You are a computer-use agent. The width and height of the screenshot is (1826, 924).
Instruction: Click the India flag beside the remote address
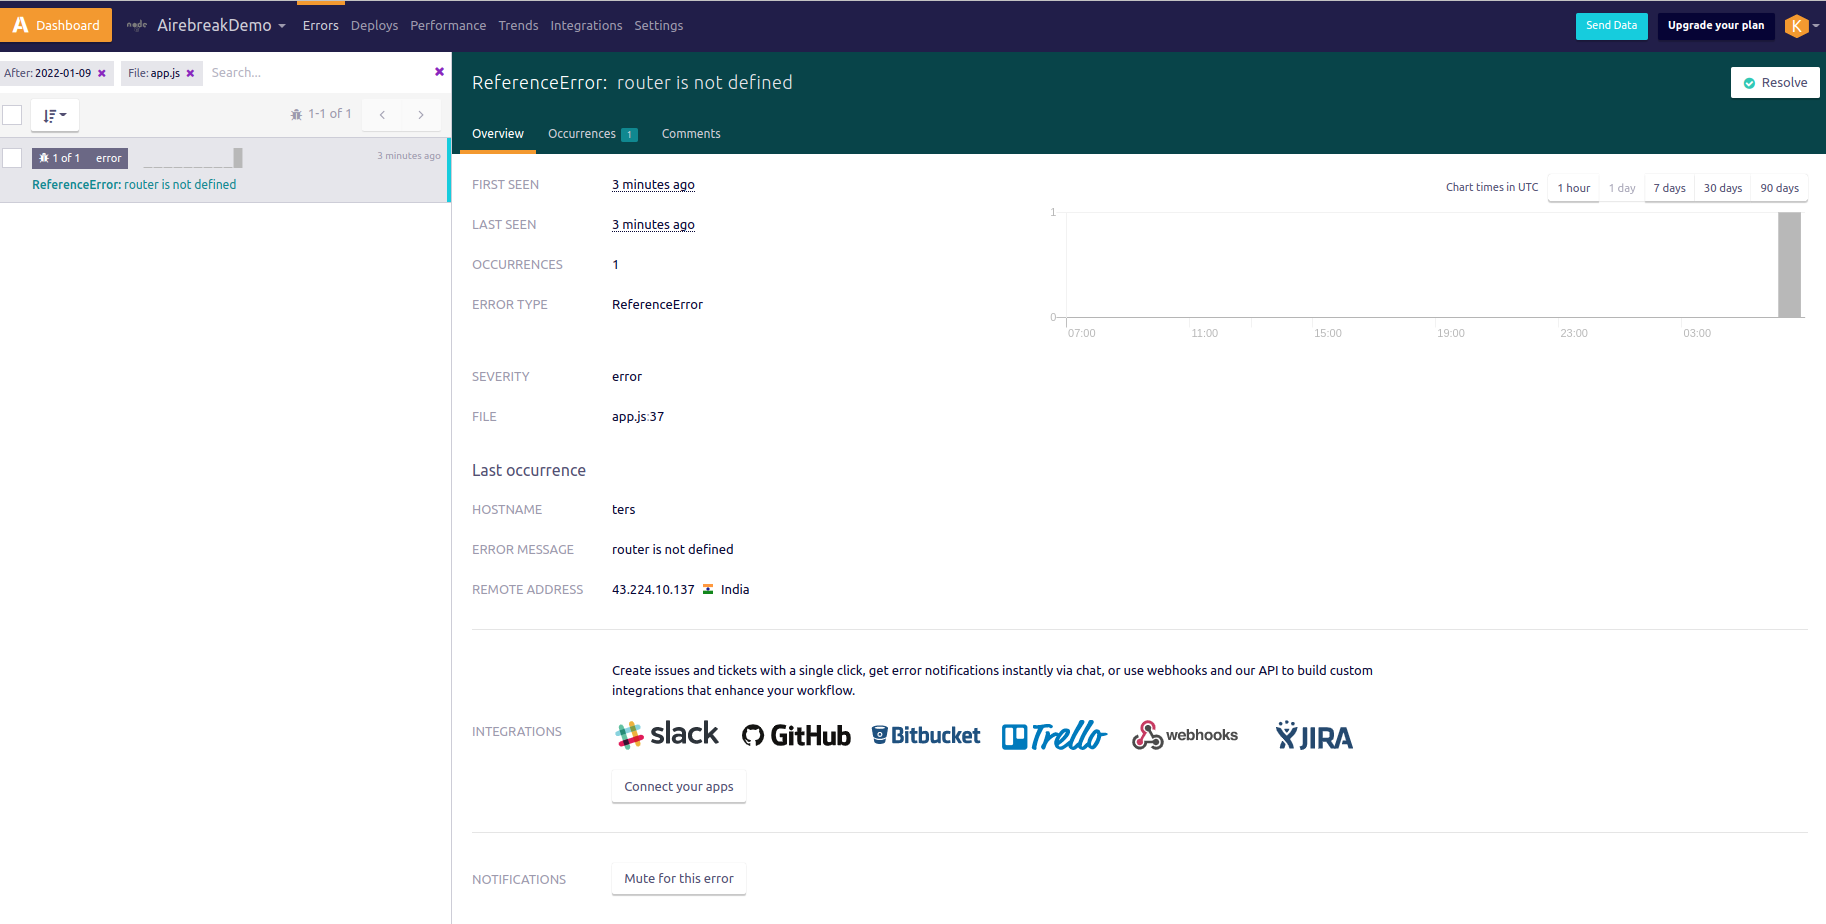[708, 589]
